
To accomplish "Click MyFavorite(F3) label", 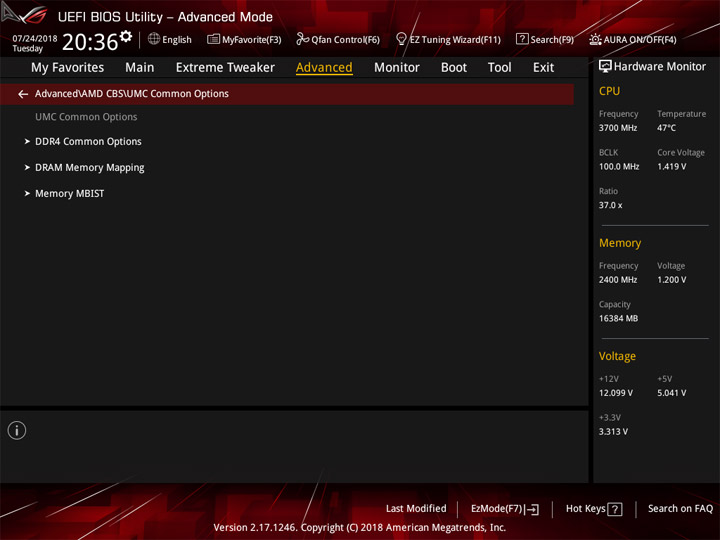I will coord(252,40).
